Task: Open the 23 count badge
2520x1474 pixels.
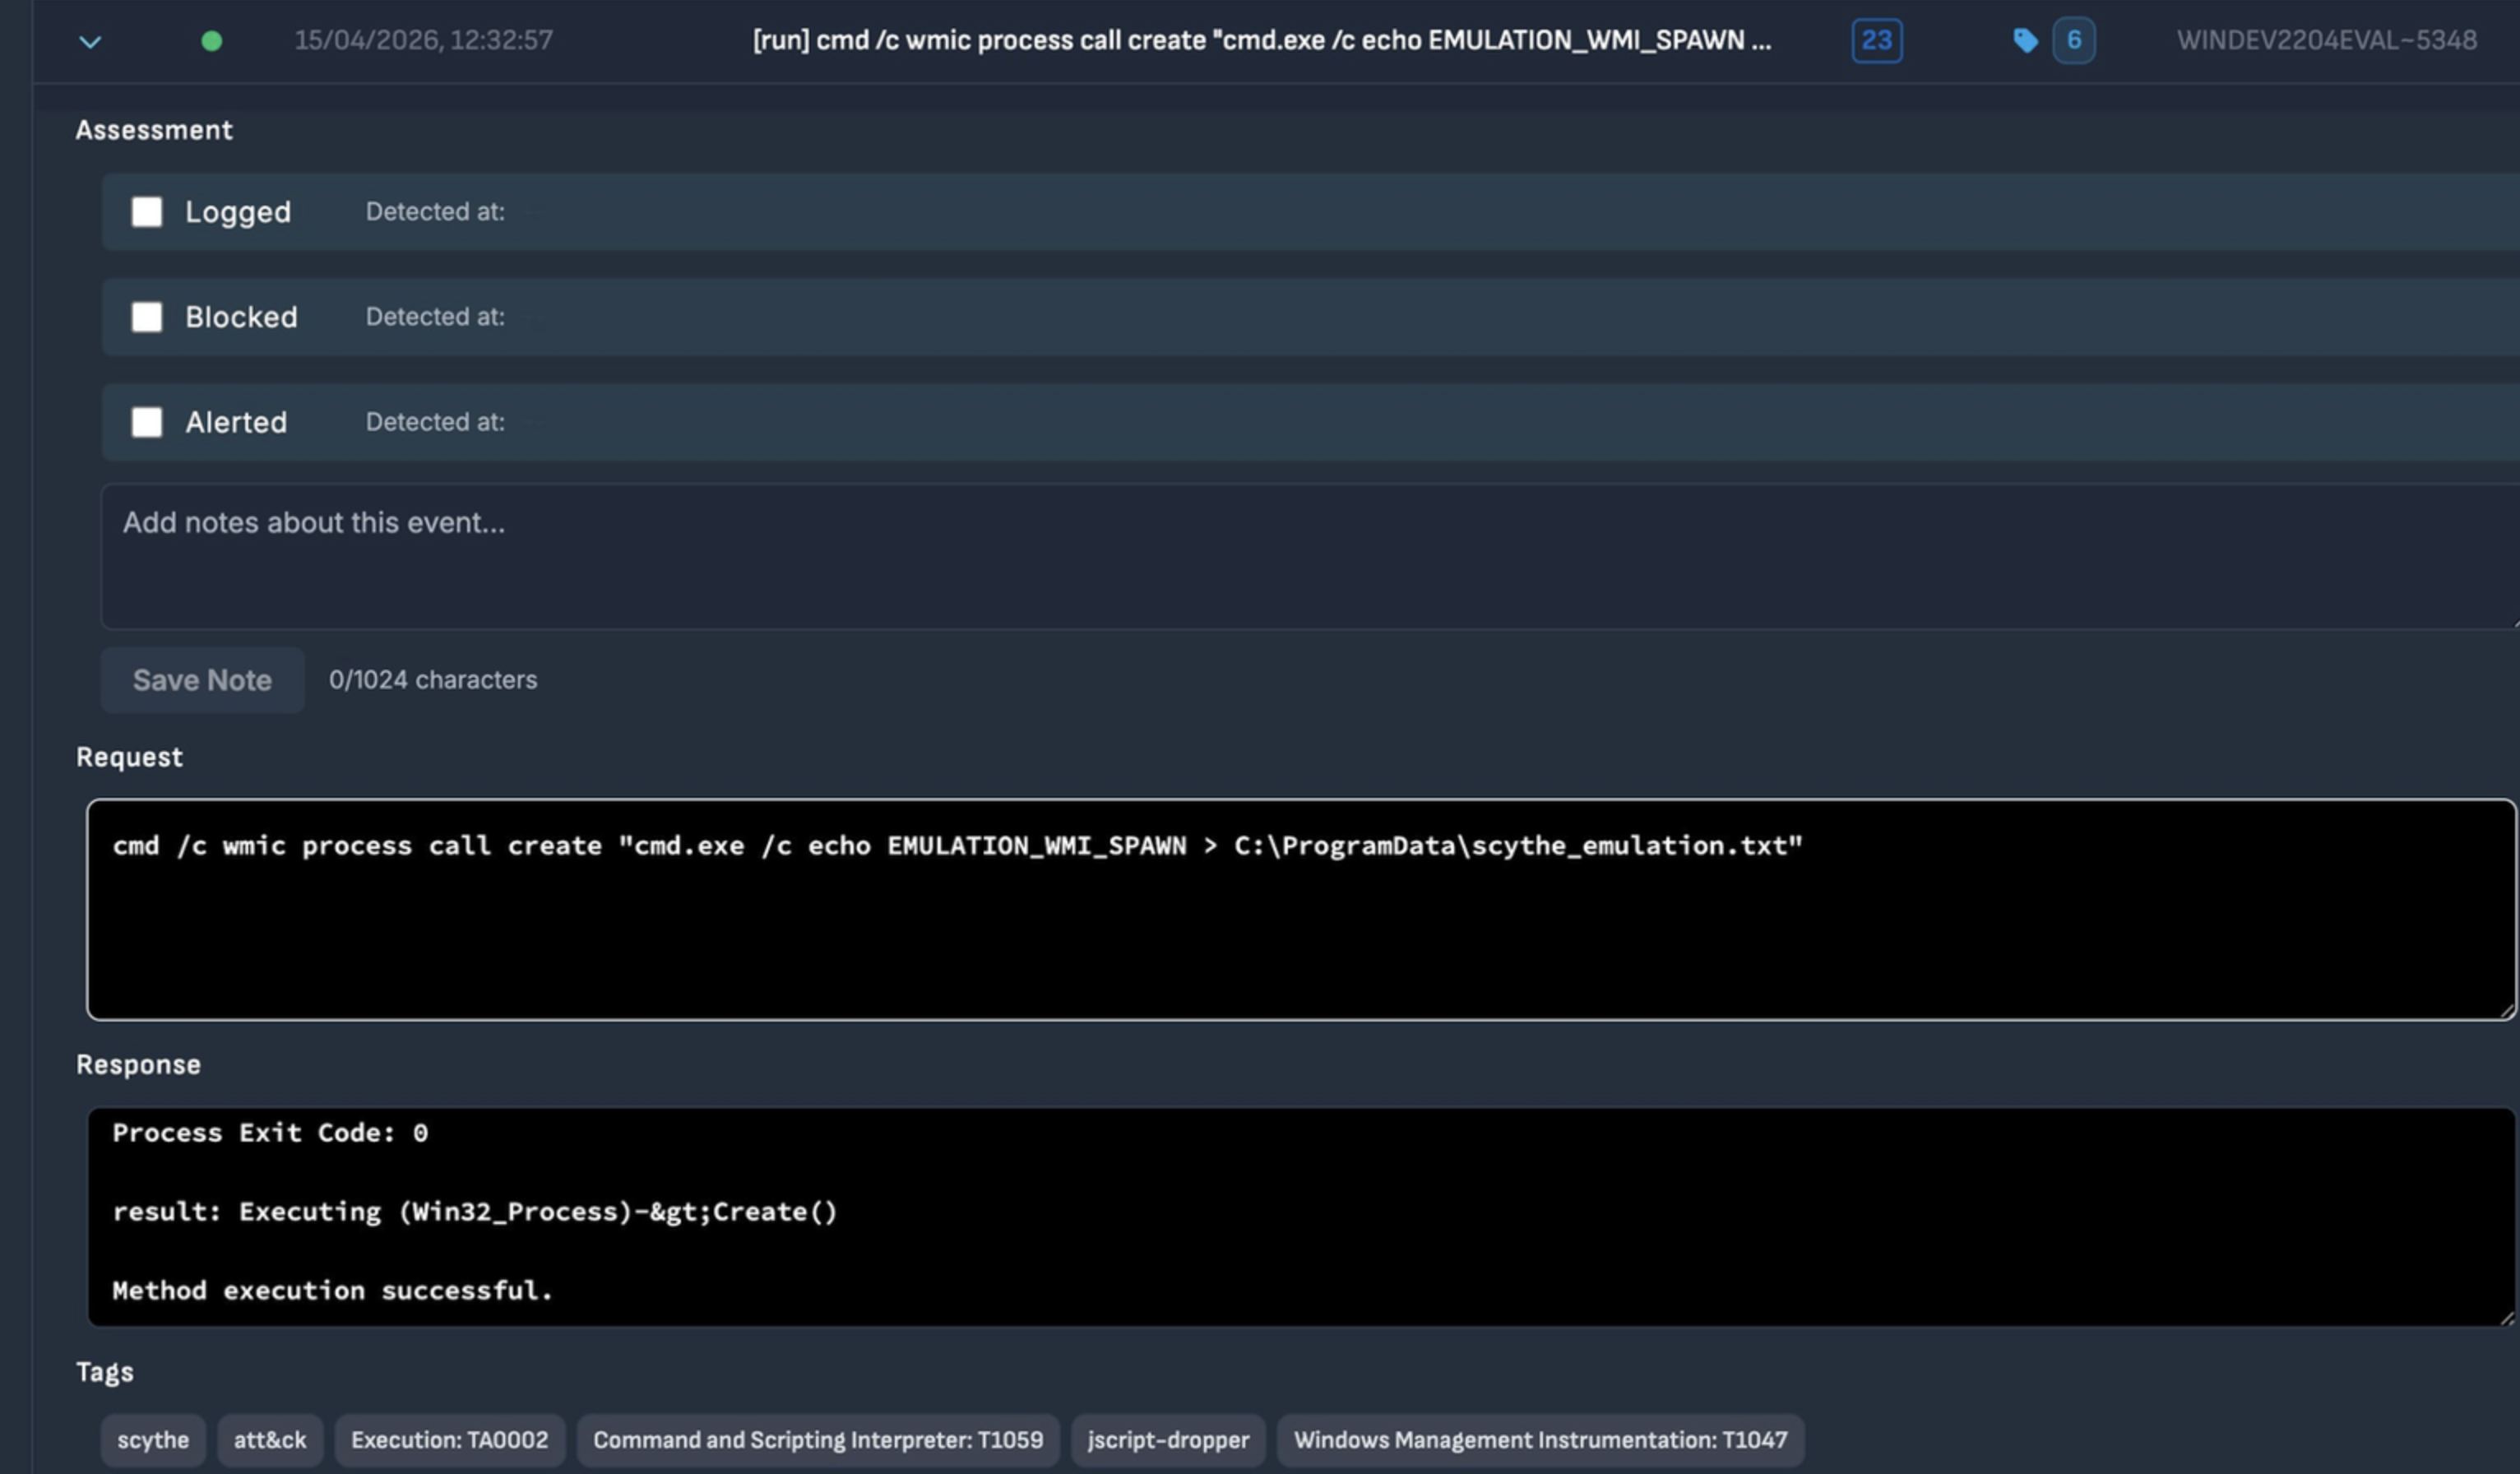Action: [x=1876, y=41]
